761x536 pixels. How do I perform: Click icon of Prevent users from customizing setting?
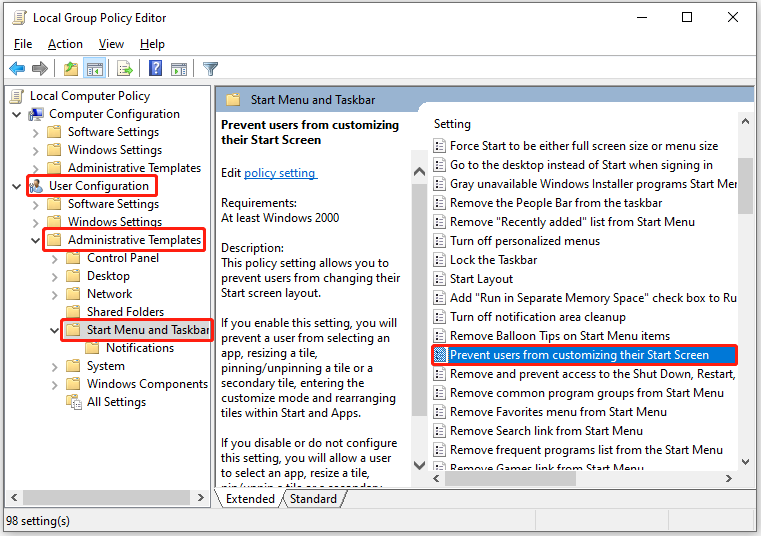tap(440, 355)
